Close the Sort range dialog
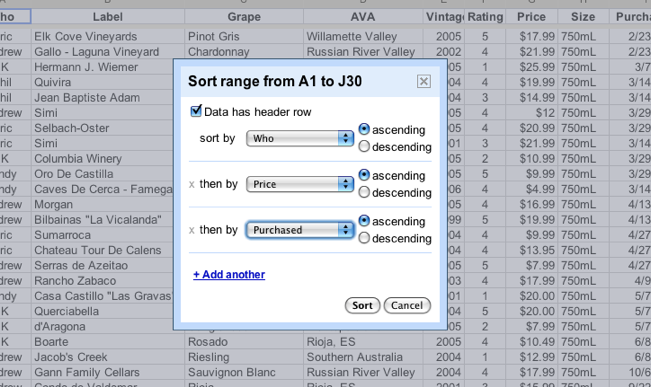 click(x=423, y=81)
